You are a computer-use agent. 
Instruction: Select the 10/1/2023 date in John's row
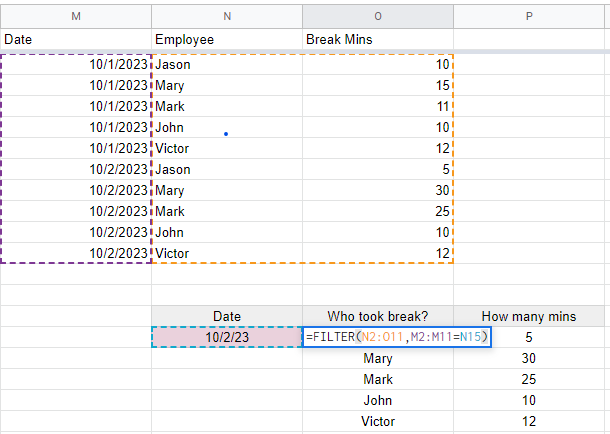click(76, 127)
